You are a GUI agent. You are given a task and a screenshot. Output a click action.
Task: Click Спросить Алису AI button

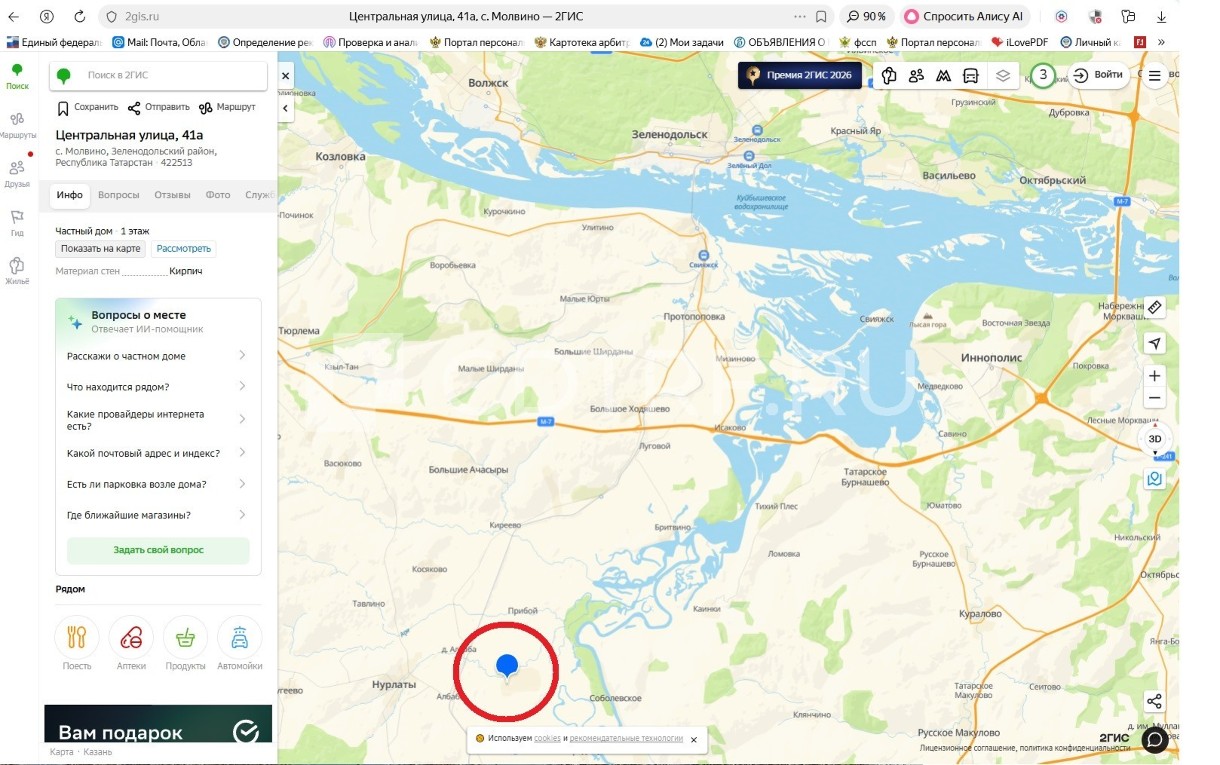coord(965,17)
